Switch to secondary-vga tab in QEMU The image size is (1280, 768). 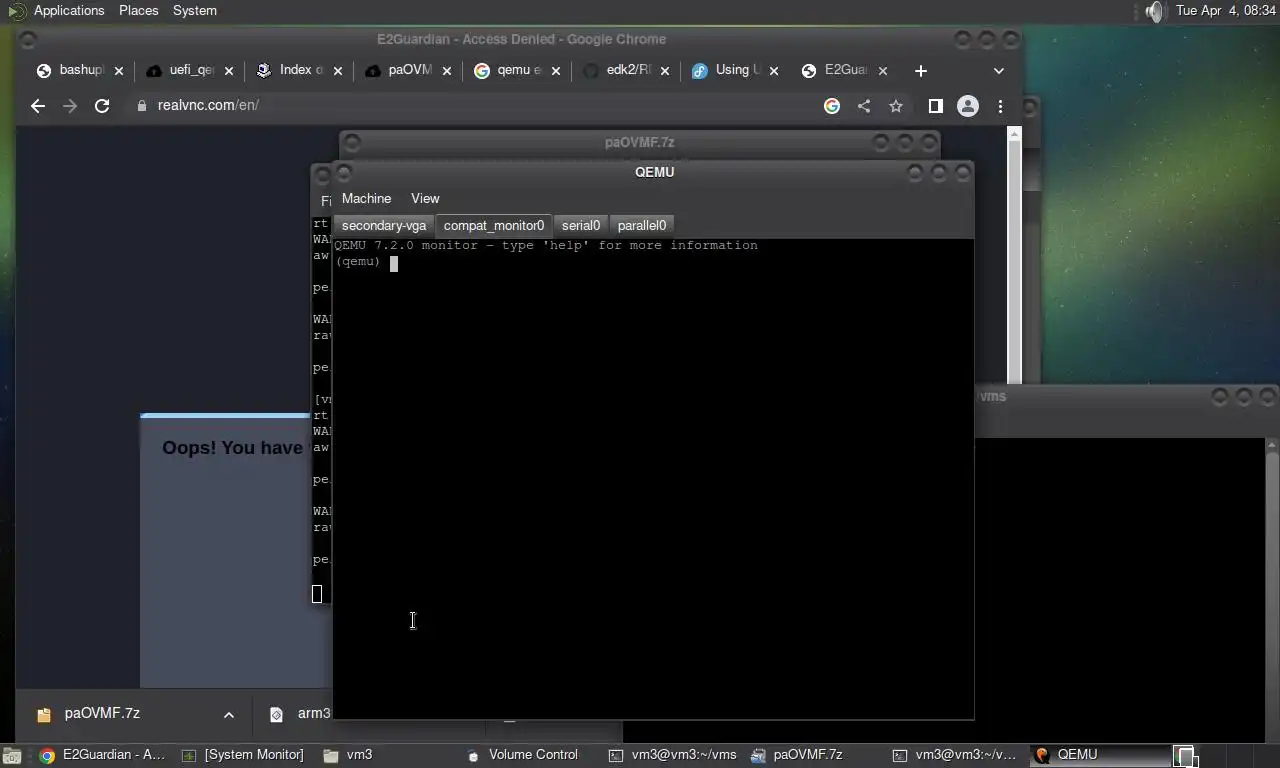pyautogui.click(x=384, y=225)
